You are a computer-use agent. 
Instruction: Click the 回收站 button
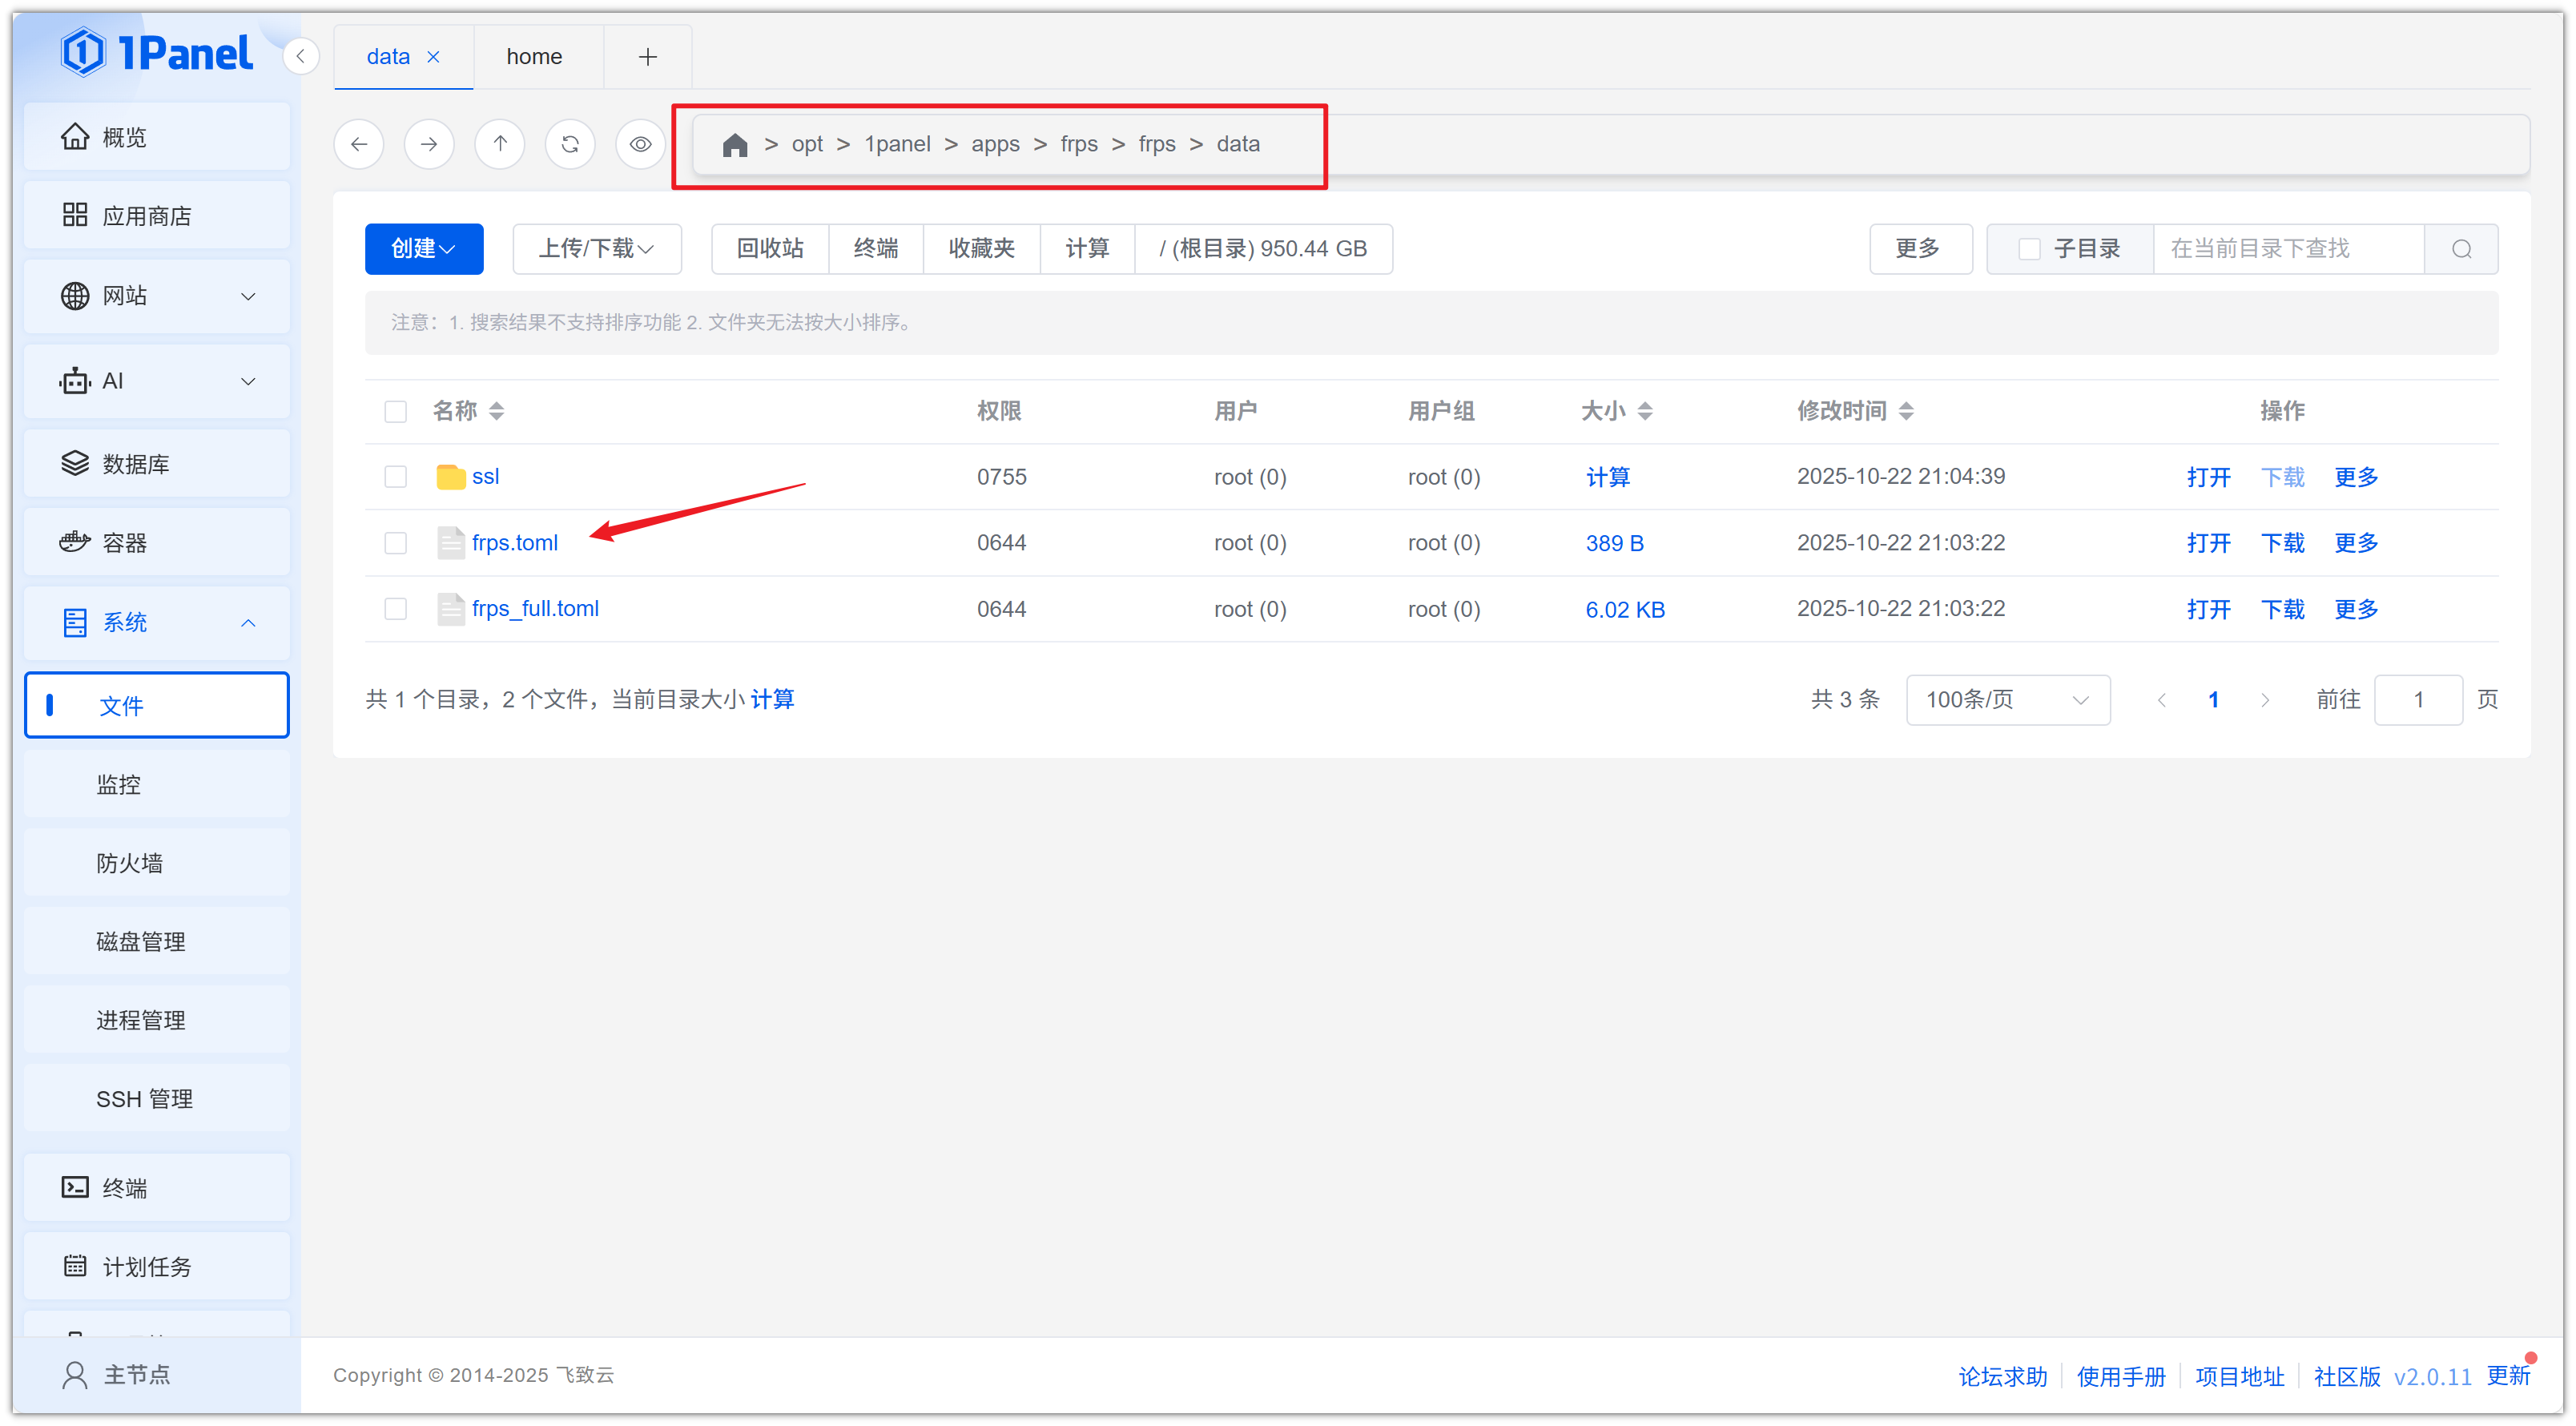click(x=769, y=249)
